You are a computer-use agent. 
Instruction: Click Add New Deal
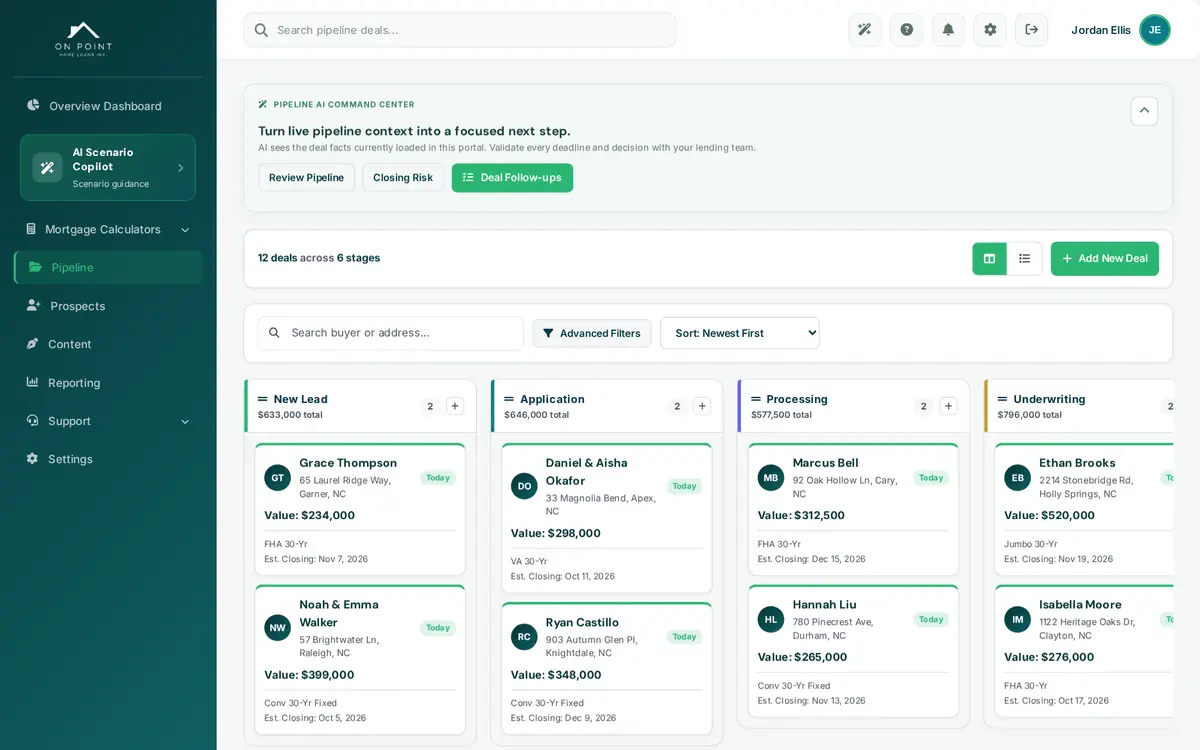click(1105, 259)
